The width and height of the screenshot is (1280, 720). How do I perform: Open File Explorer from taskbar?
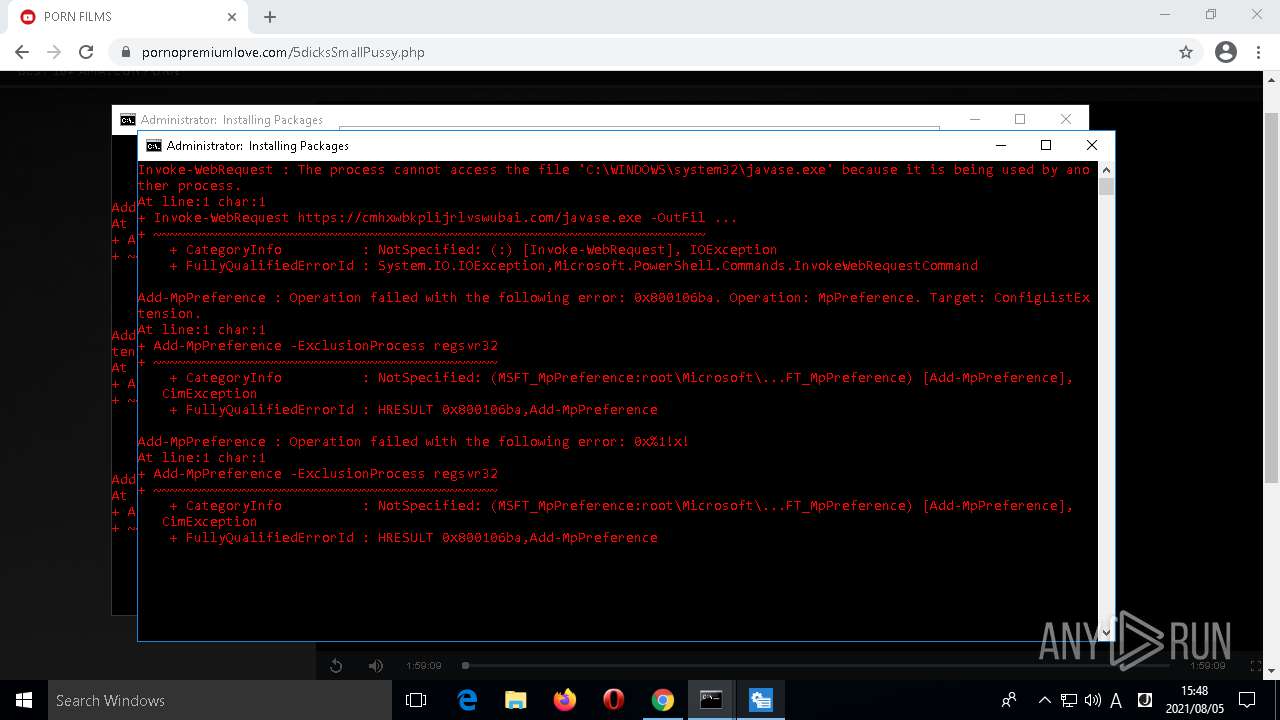coord(516,700)
